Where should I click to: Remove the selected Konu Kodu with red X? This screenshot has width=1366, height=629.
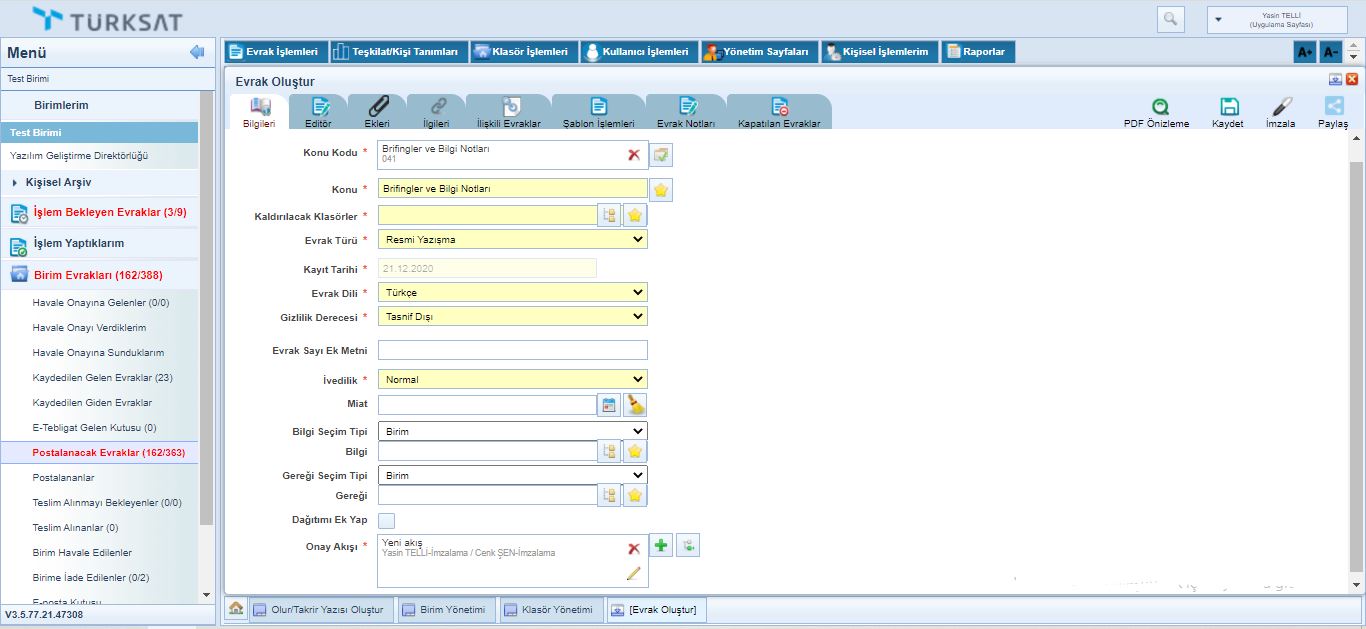(633, 155)
